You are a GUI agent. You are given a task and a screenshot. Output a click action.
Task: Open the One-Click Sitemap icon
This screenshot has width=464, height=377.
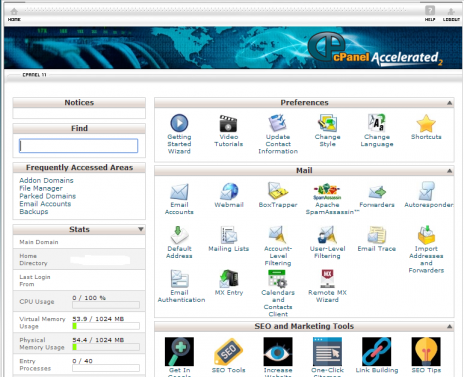327,351
